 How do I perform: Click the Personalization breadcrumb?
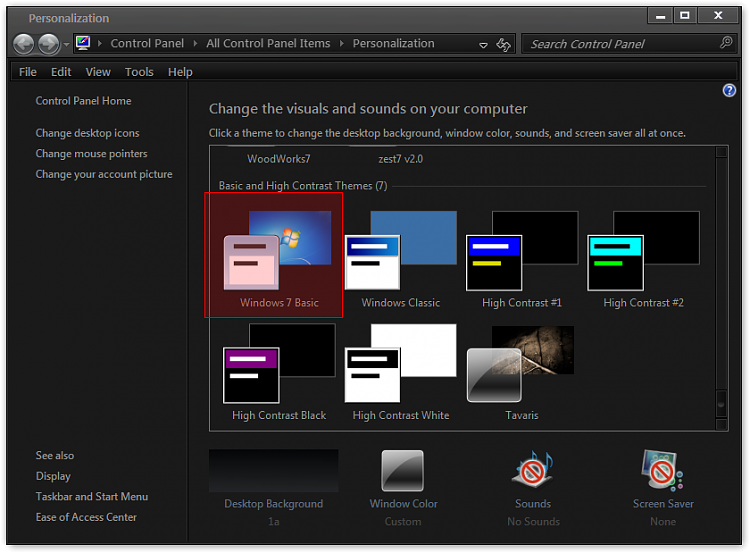(x=393, y=44)
